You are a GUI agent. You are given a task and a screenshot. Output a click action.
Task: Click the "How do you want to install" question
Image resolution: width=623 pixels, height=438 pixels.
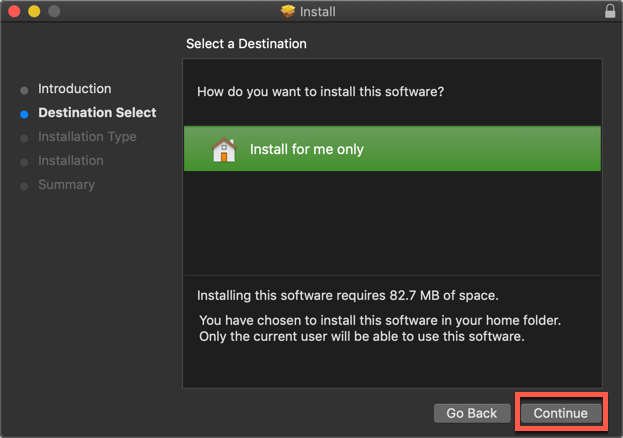coord(320,92)
